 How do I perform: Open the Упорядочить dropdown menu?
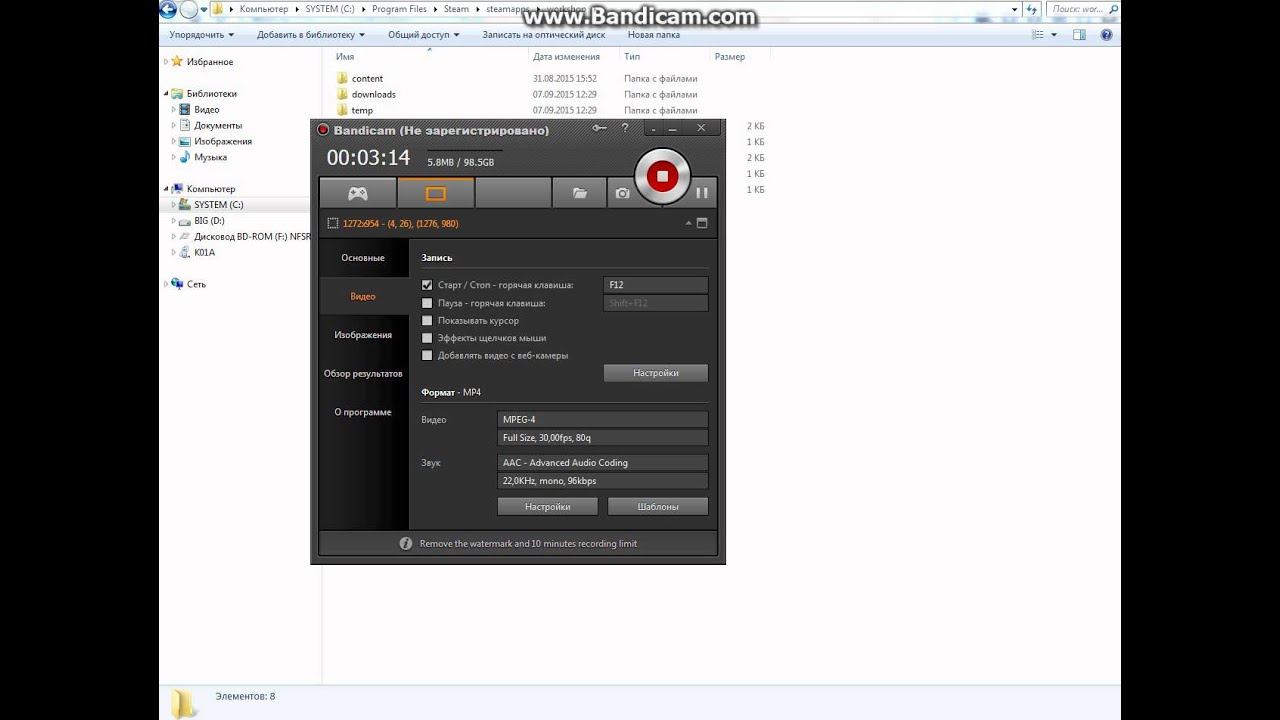click(201, 34)
